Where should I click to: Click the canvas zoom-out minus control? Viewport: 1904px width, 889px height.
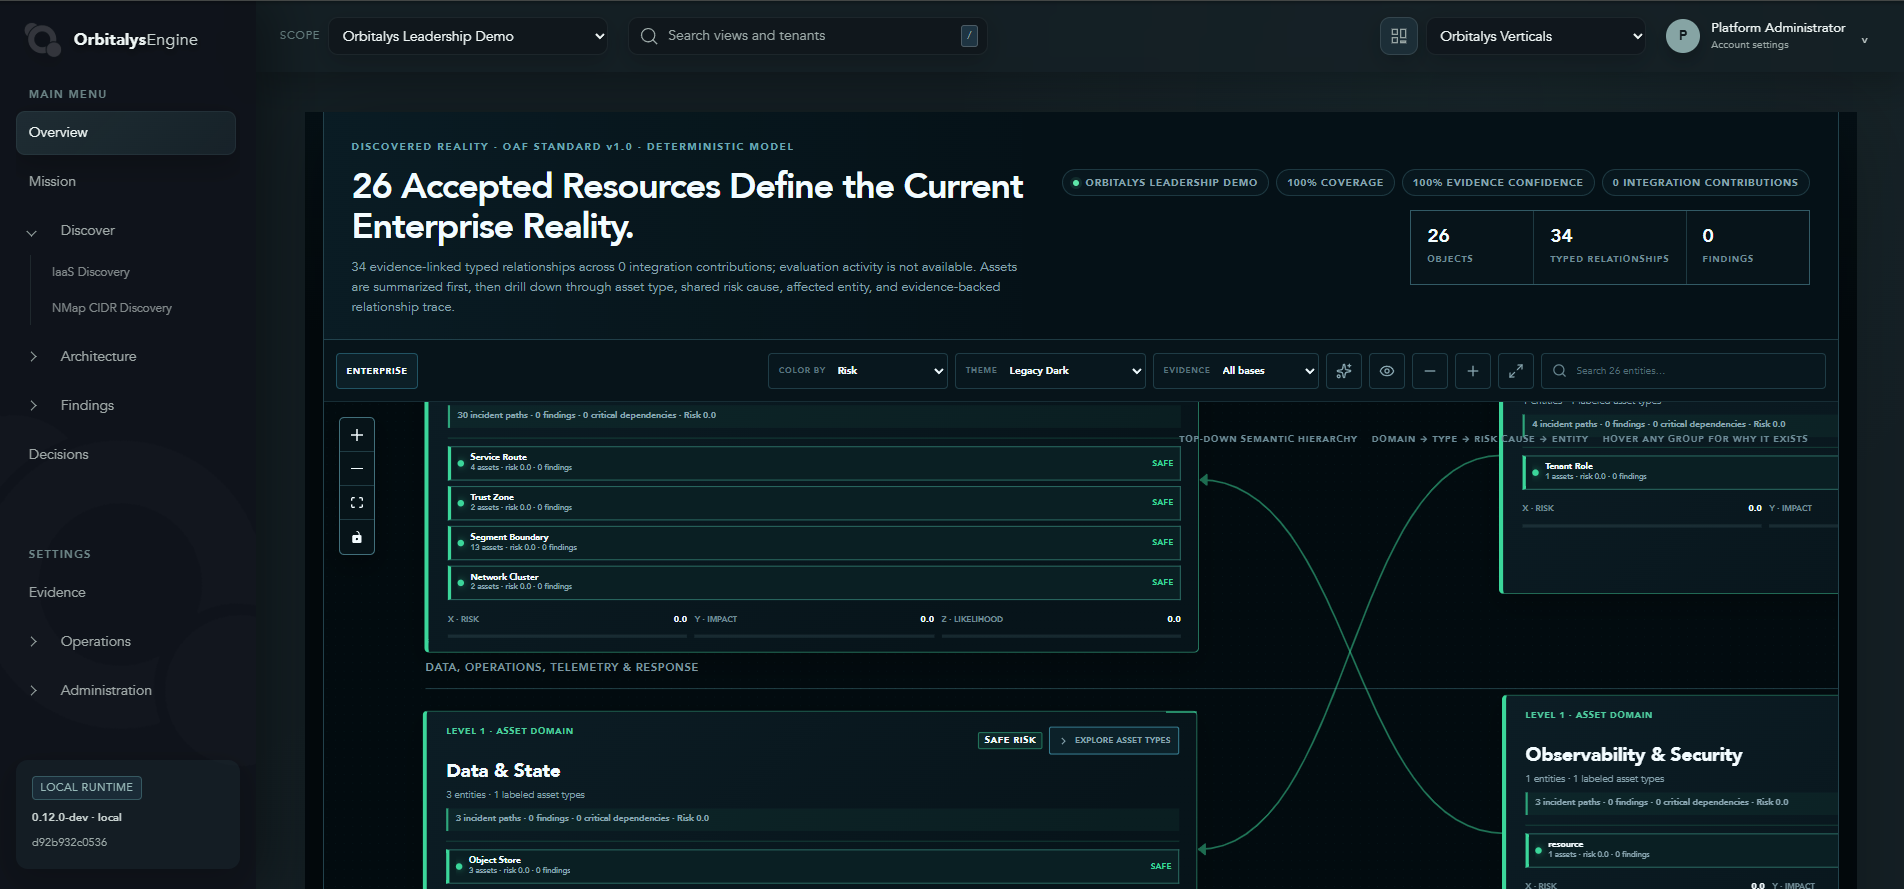(x=357, y=469)
